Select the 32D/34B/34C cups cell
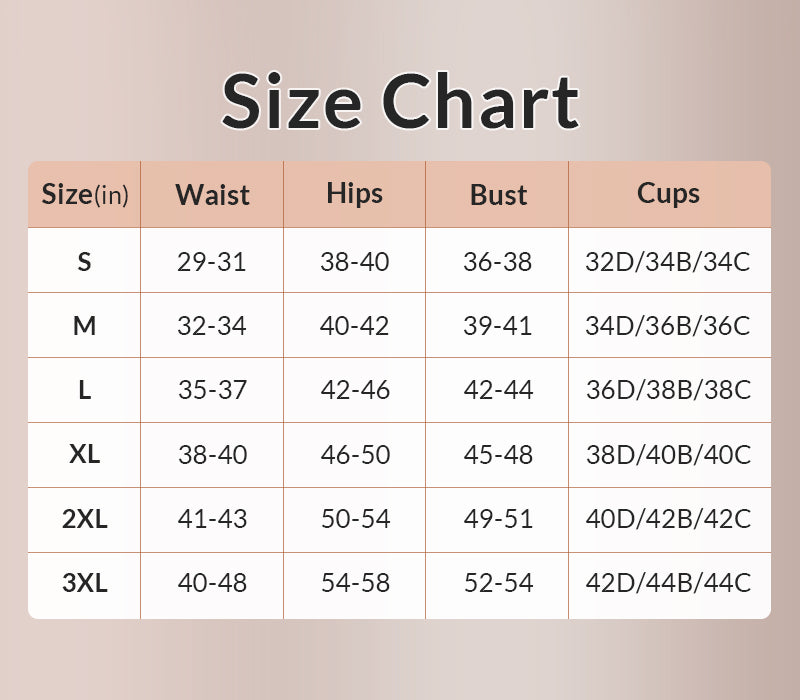This screenshot has height=700, width=800. click(x=668, y=262)
